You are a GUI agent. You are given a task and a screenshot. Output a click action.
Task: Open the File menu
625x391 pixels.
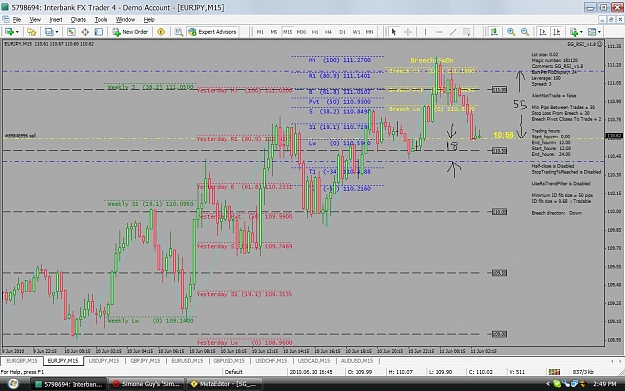tap(16, 20)
